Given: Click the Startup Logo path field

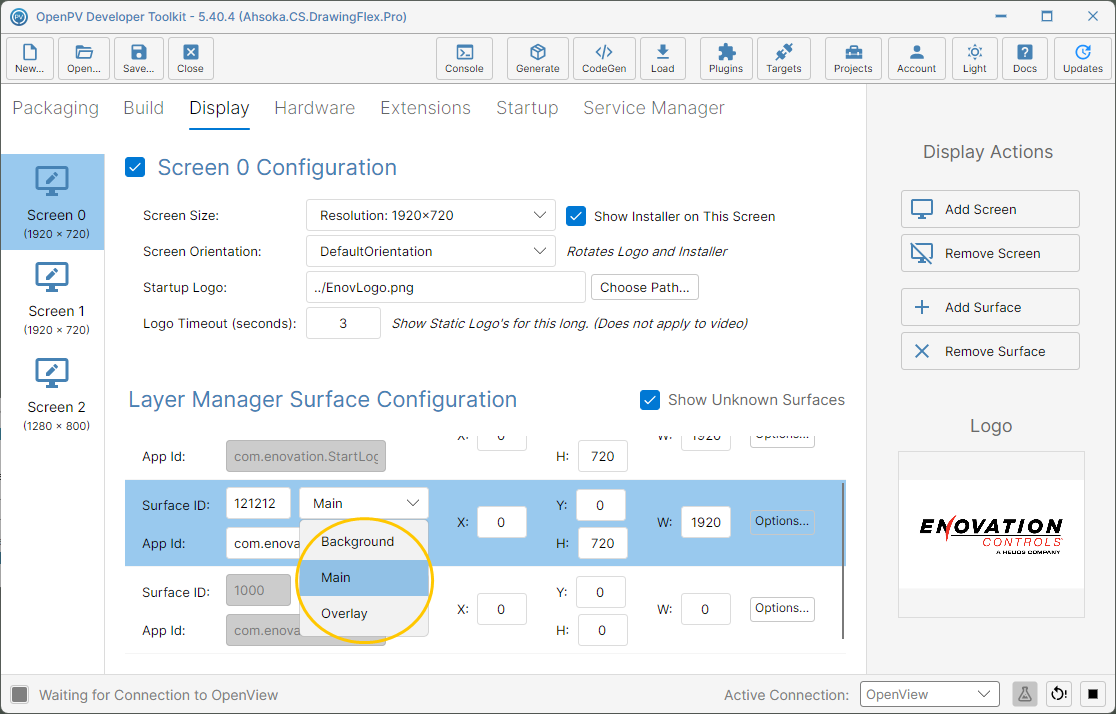Looking at the screenshot, I should pyautogui.click(x=446, y=288).
